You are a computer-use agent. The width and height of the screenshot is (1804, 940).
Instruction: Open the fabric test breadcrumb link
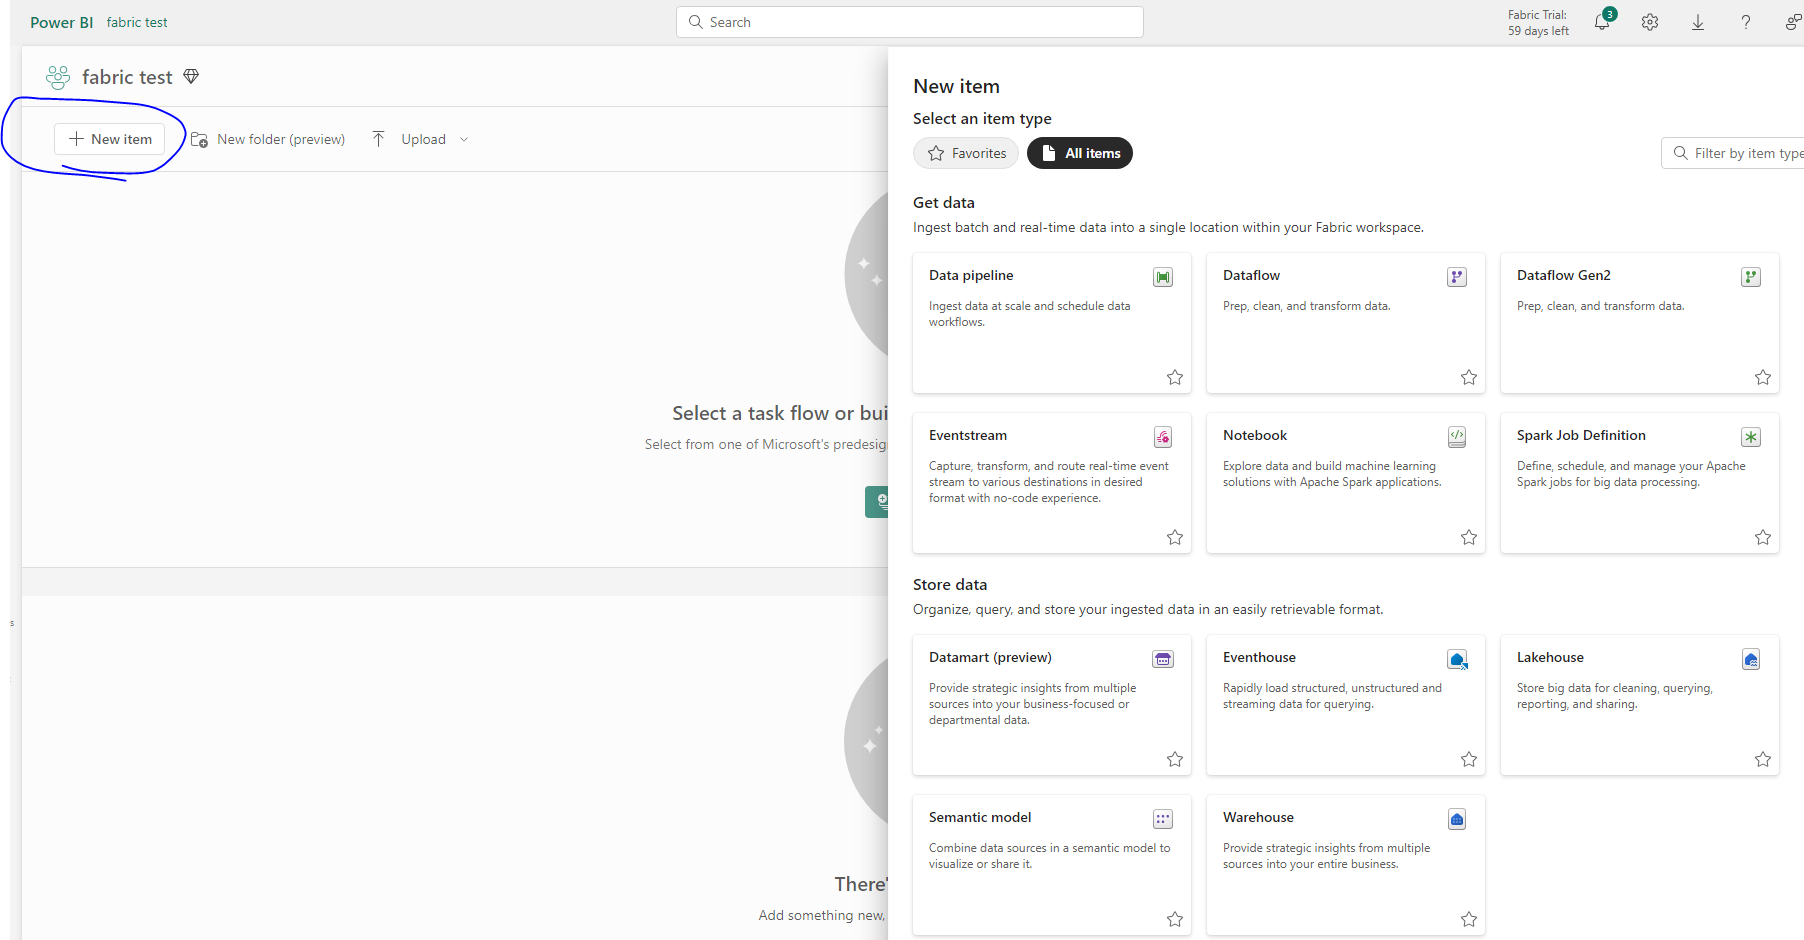coord(137,22)
